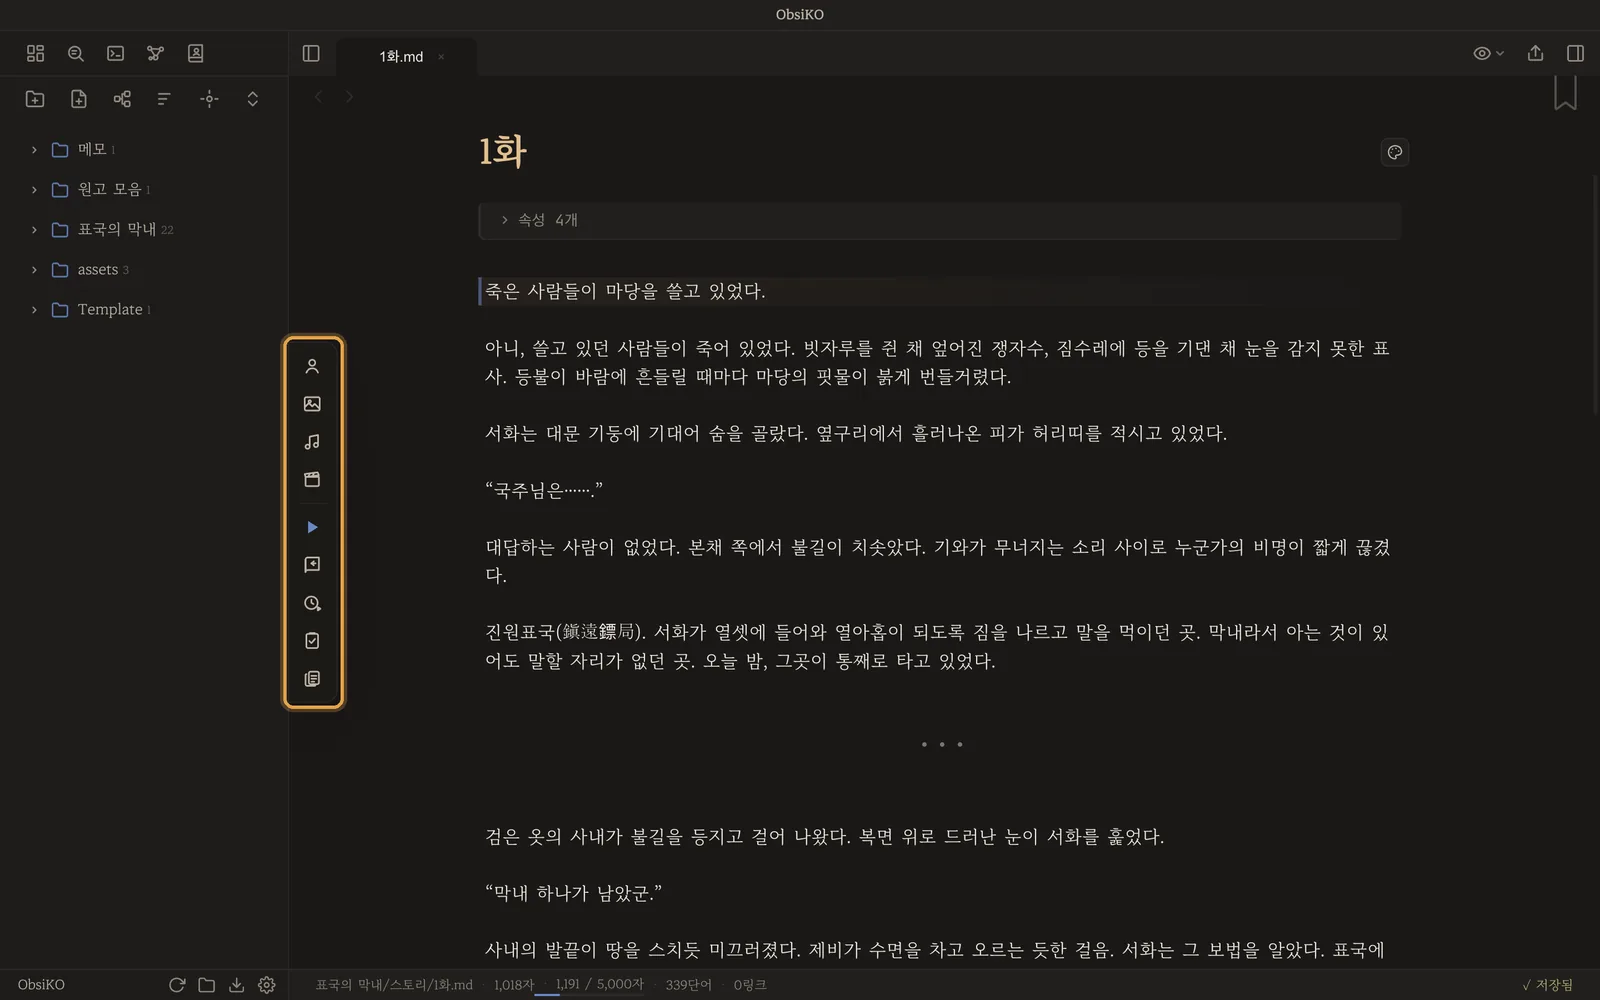This screenshot has width=1600, height=1000.
Task: Click the blue play triangle in floating toolbar
Action: pyautogui.click(x=312, y=527)
